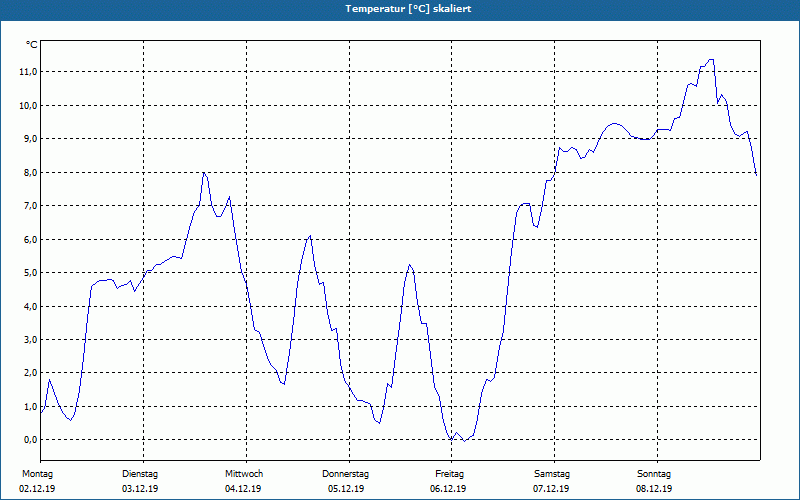The width and height of the screenshot is (800, 500).
Task: Click the 10,0 axis value
Action: tap(28, 106)
